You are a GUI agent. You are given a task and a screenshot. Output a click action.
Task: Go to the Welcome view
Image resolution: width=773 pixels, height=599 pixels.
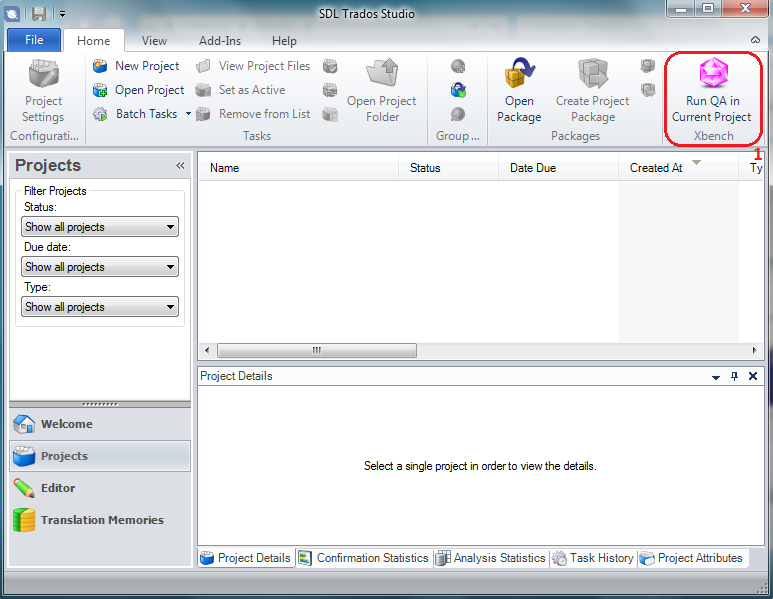pos(100,424)
